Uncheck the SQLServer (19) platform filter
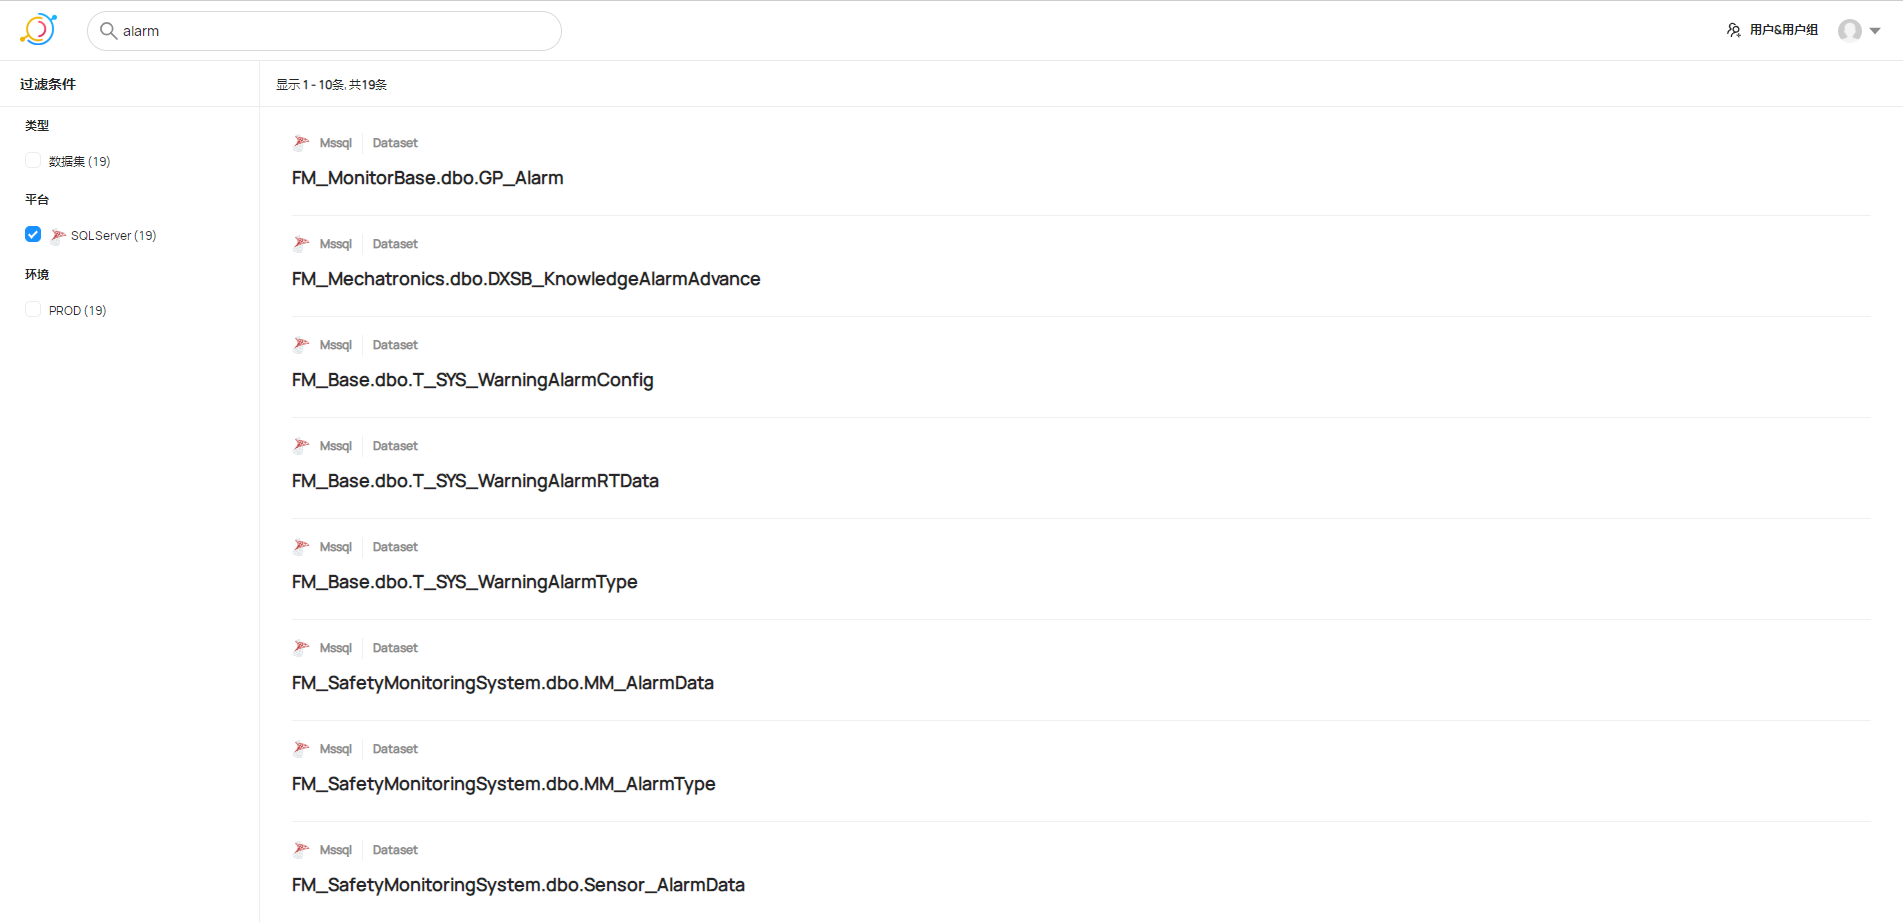This screenshot has width=1903, height=922. (33, 235)
